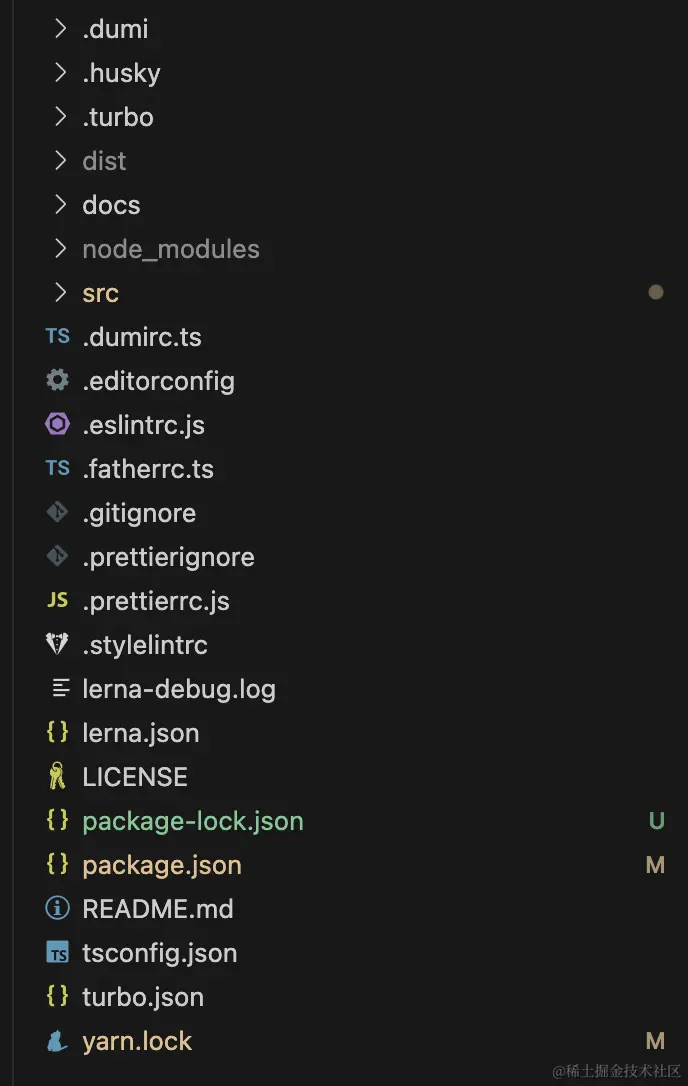This screenshot has width=688, height=1086.
Task: Open the package.json file
Action: 162,865
